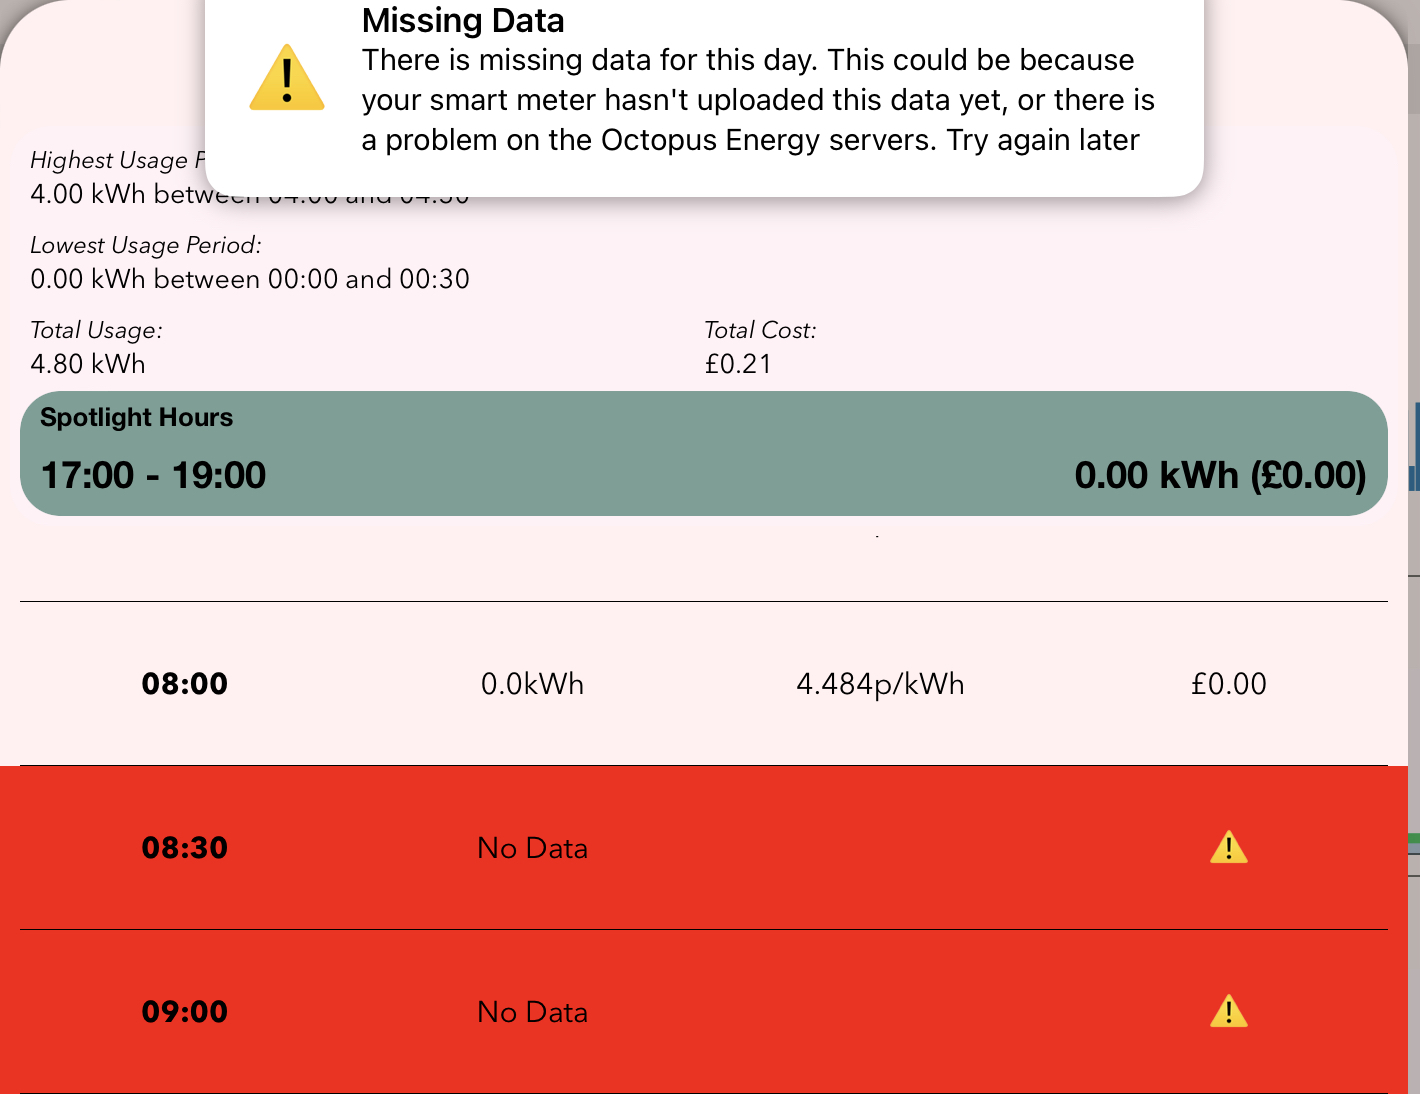The width and height of the screenshot is (1420, 1094).
Task: Click the Total Usage 4.80 kWh value
Action: coord(88,364)
